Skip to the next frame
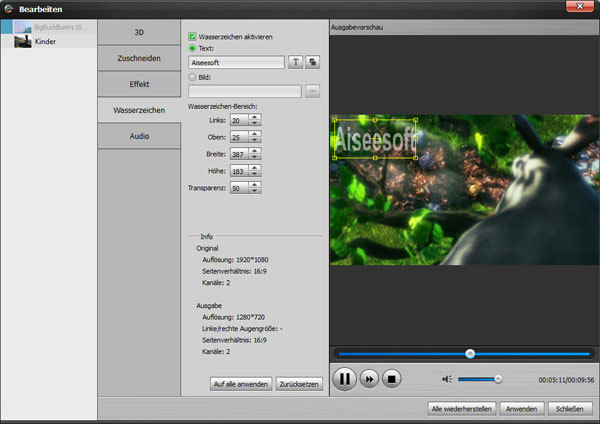Image resolution: width=600 pixels, height=424 pixels. click(369, 379)
